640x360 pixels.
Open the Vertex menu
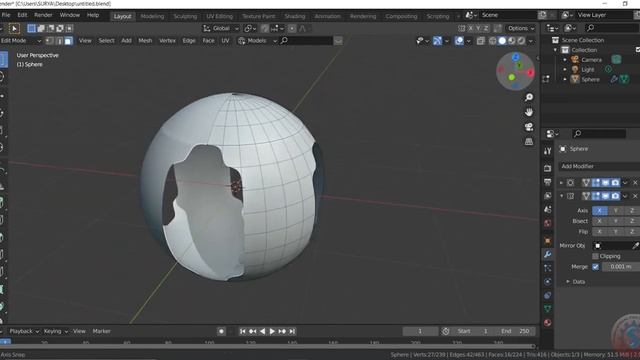point(167,41)
